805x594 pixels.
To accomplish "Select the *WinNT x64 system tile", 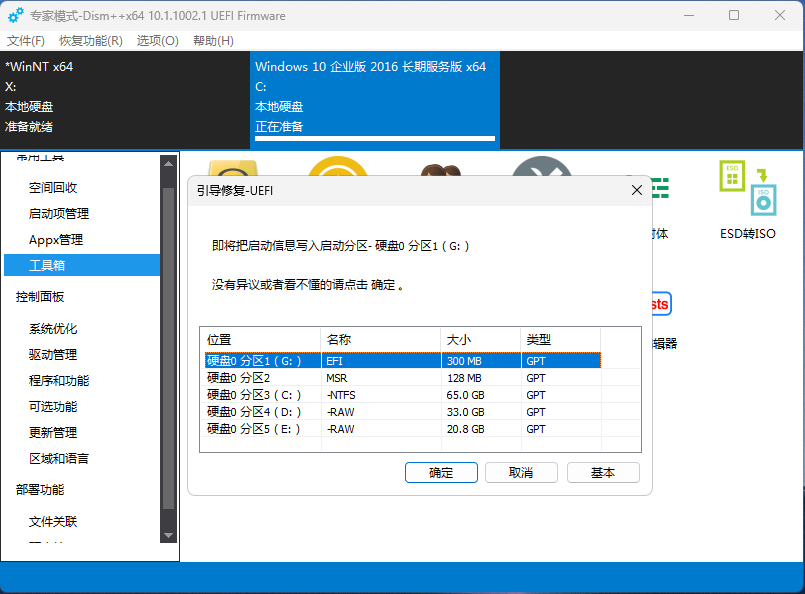I will click(125, 100).
